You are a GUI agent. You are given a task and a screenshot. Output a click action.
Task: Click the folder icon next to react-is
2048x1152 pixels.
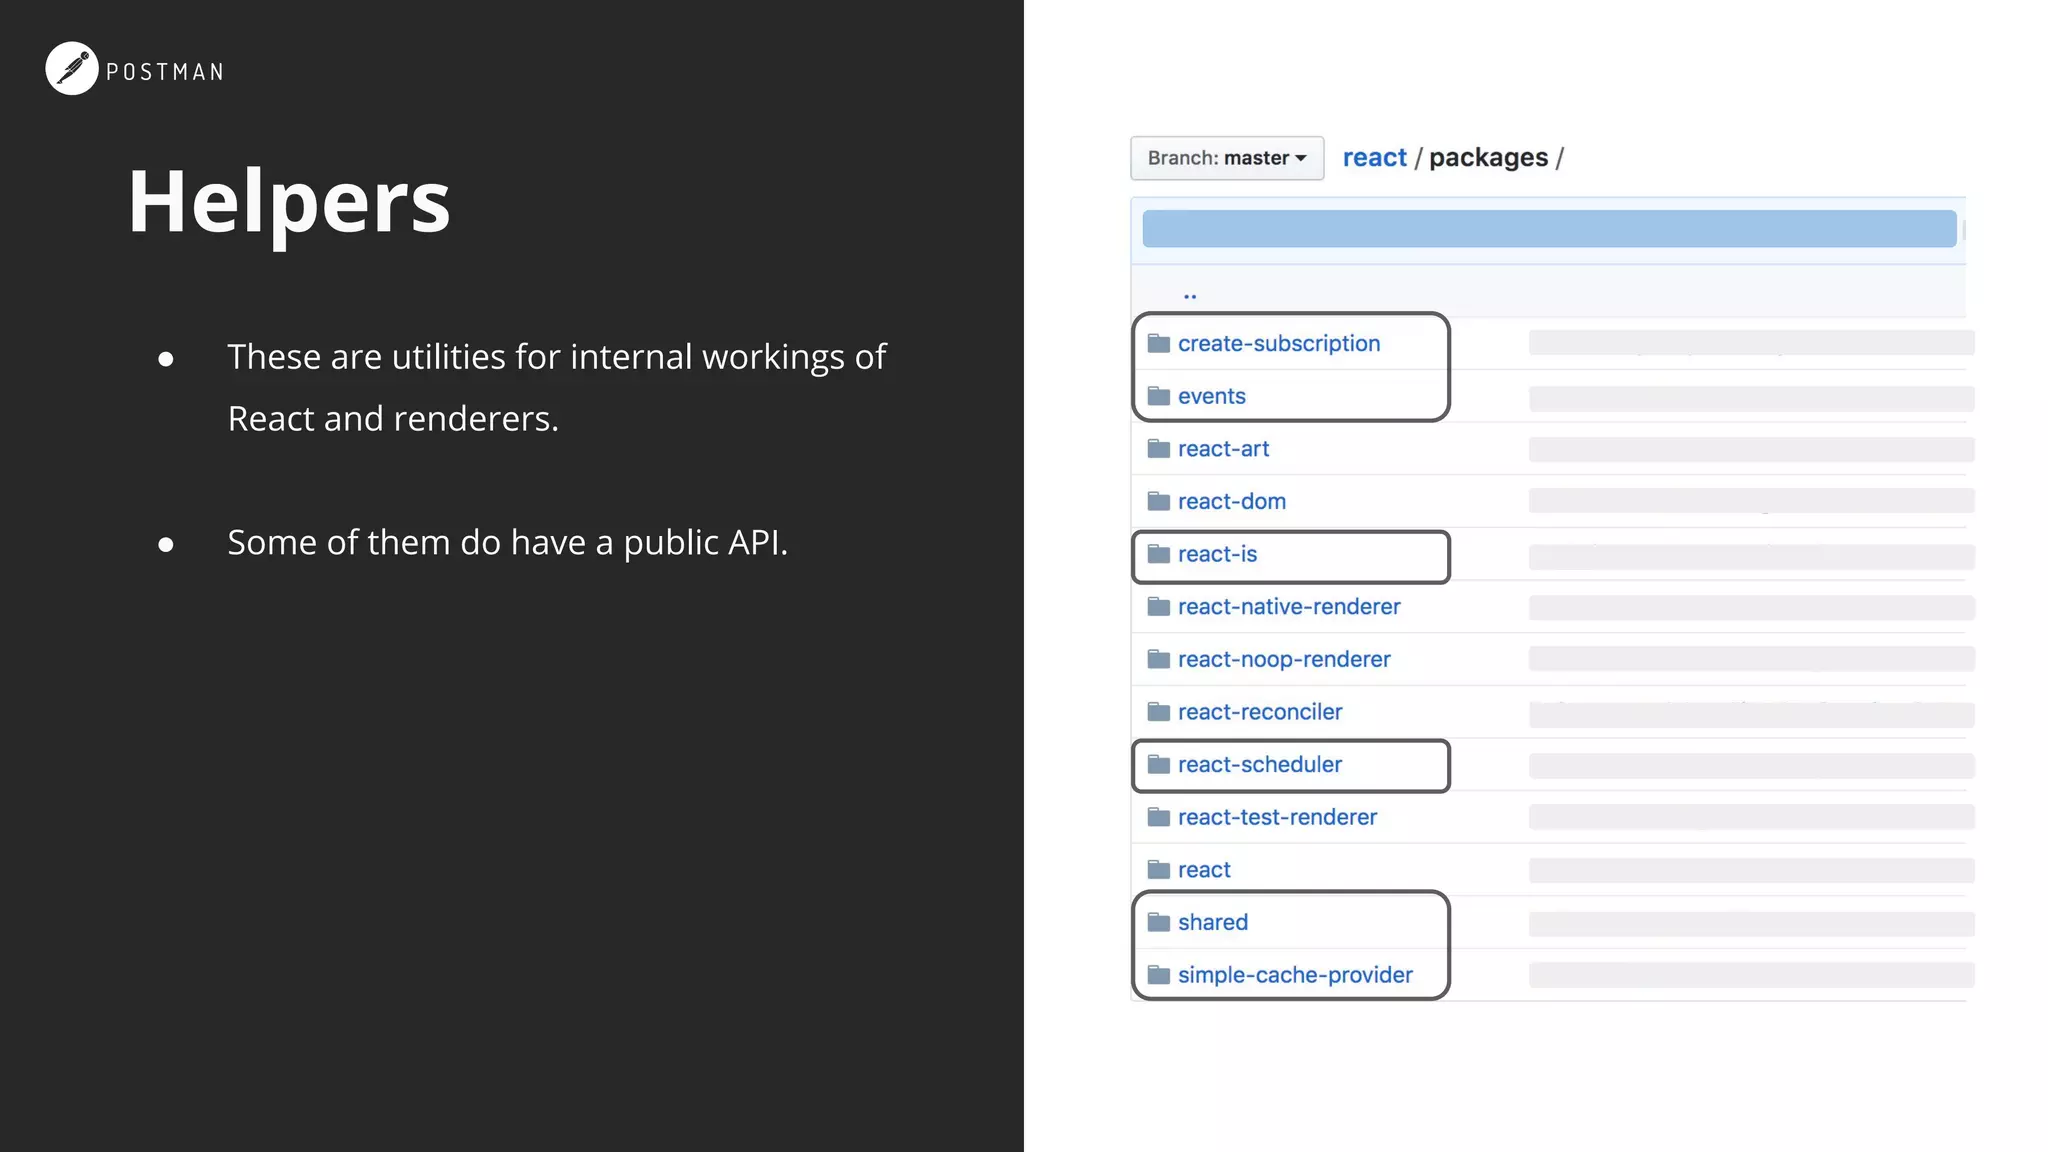point(1159,554)
